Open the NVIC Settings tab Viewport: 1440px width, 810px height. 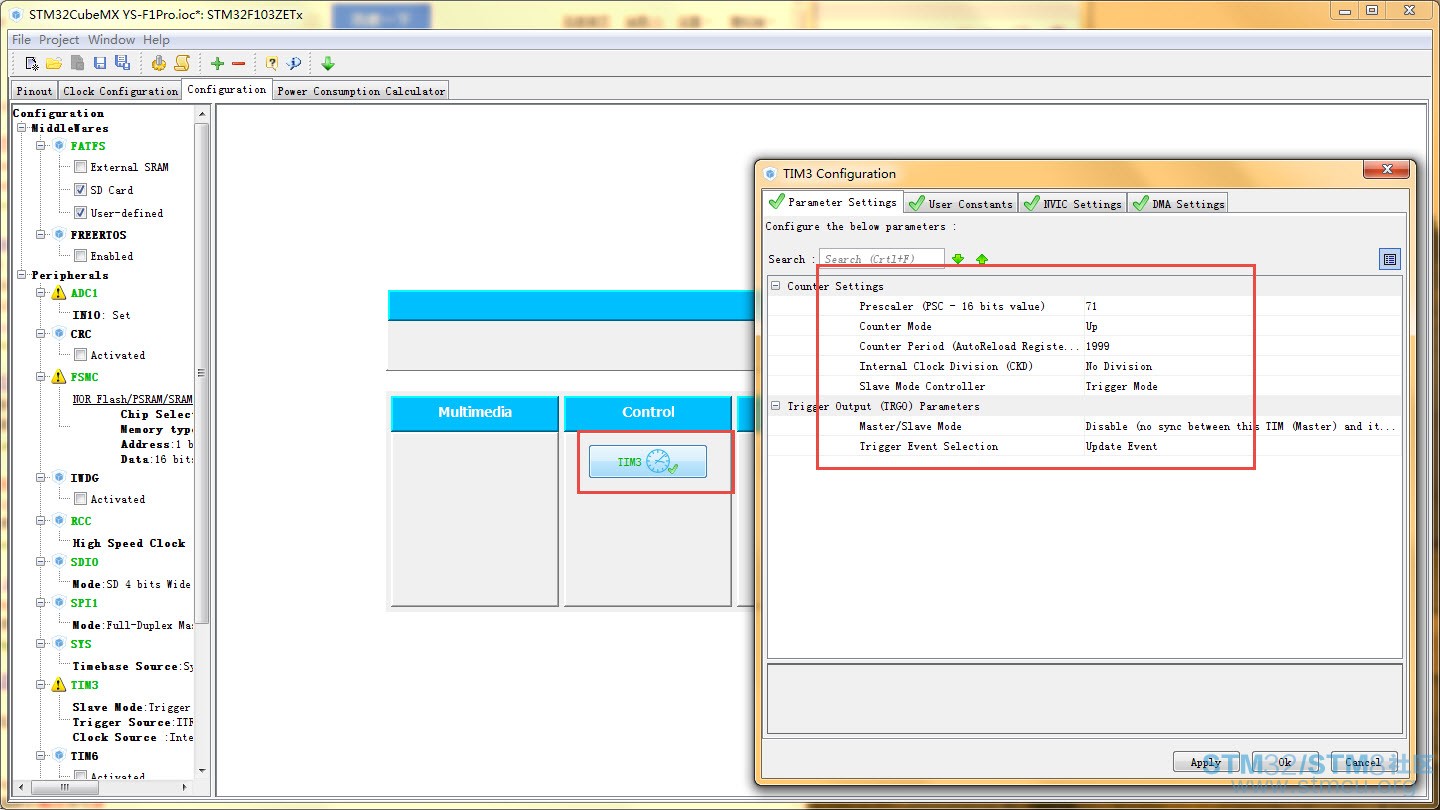pyautogui.click(x=1072, y=203)
